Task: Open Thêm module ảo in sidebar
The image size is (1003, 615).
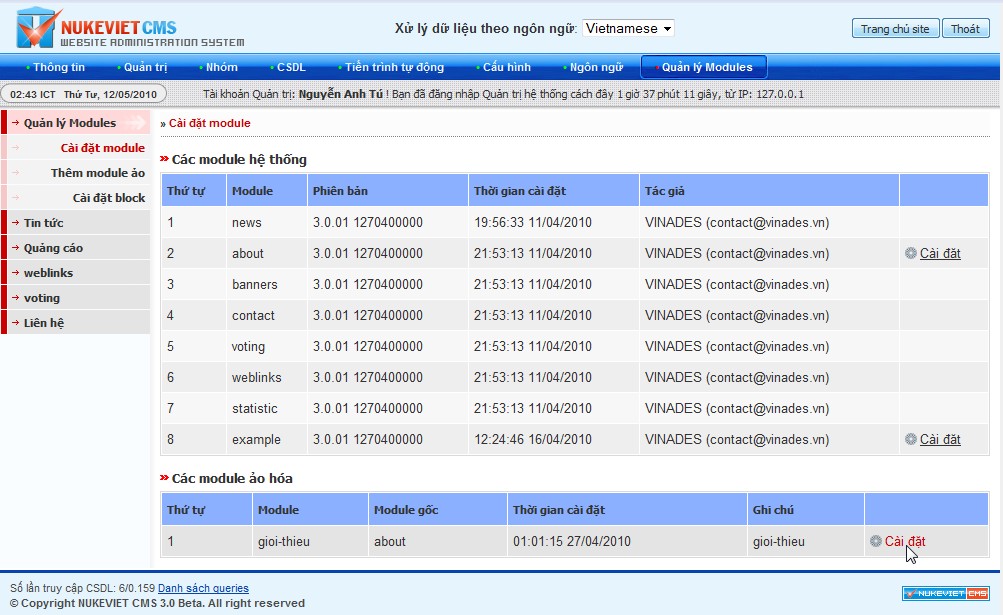Action: tap(98, 173)
